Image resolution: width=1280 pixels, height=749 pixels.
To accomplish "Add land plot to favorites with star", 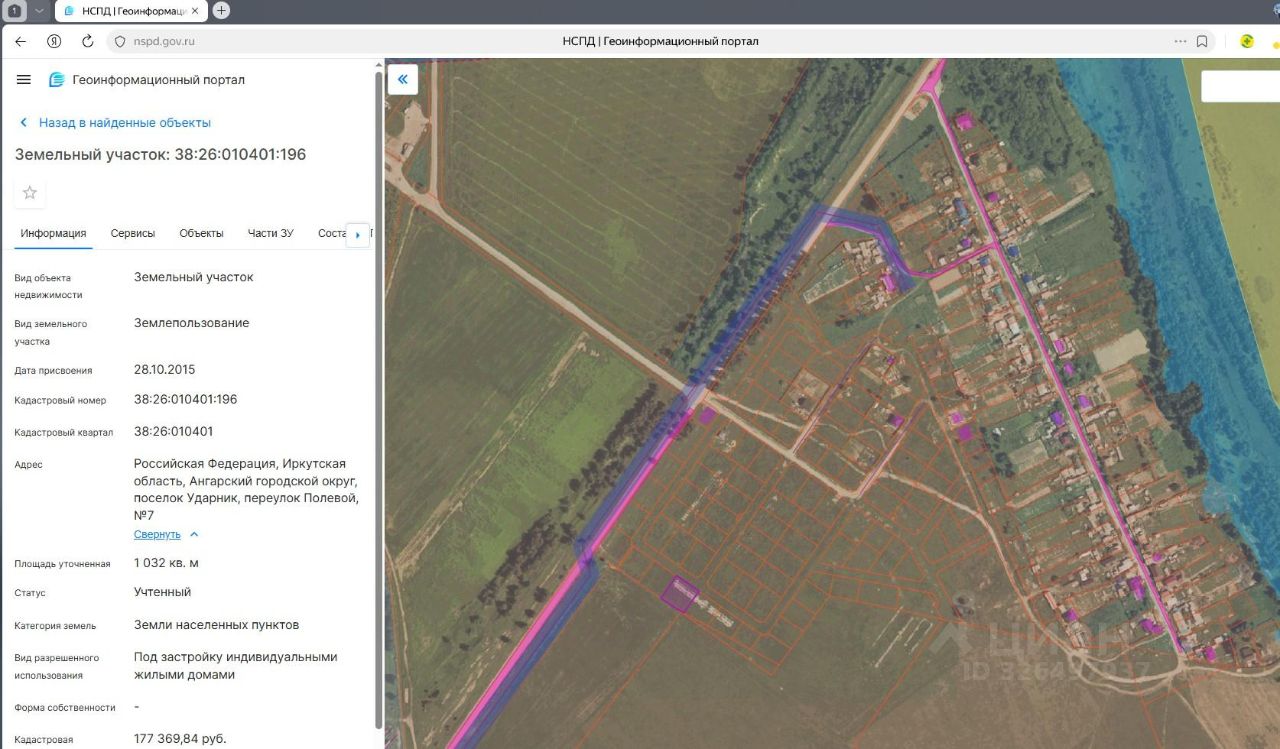I will point(30,193).
